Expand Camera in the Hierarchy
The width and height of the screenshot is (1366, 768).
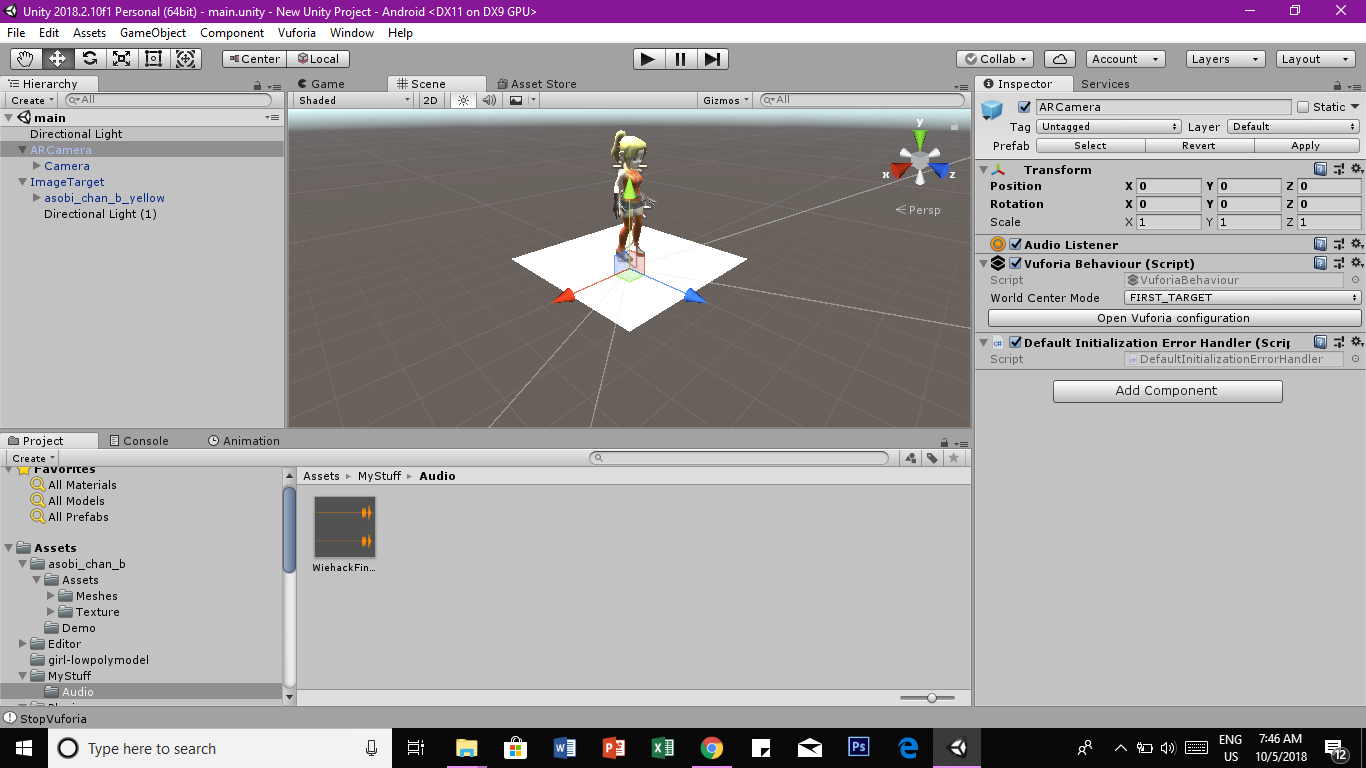[37, 166]
